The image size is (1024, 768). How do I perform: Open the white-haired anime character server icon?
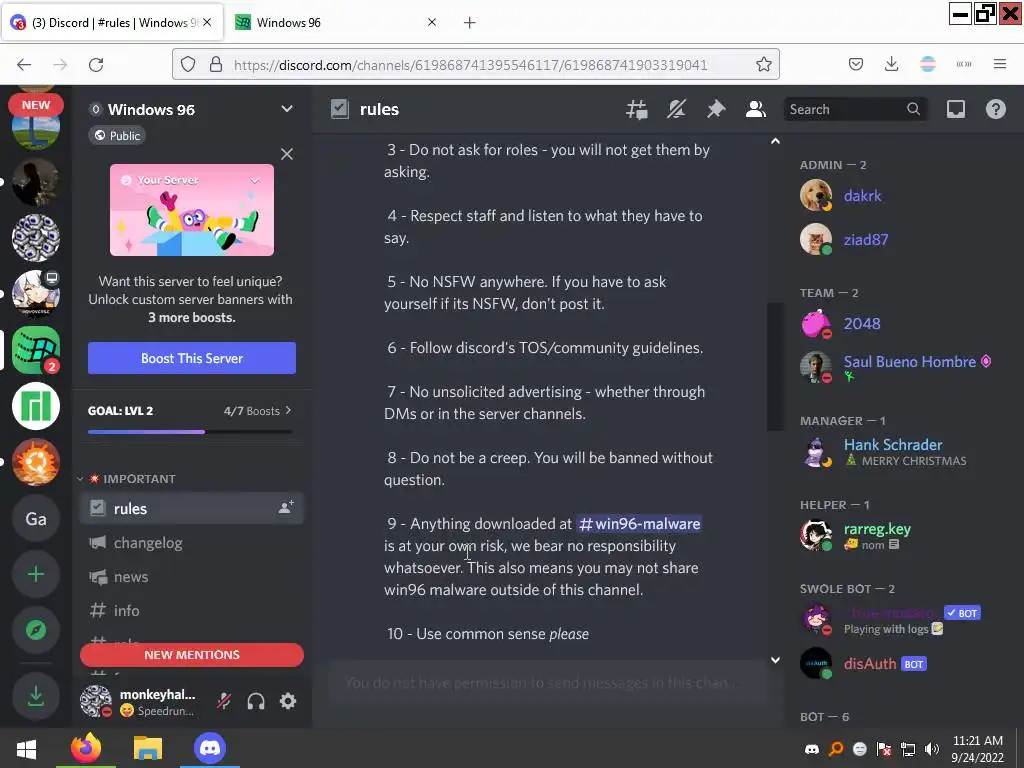36,294
